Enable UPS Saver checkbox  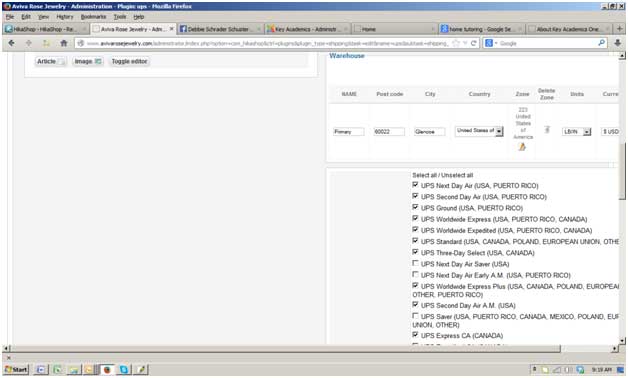(x=415, y=316)
